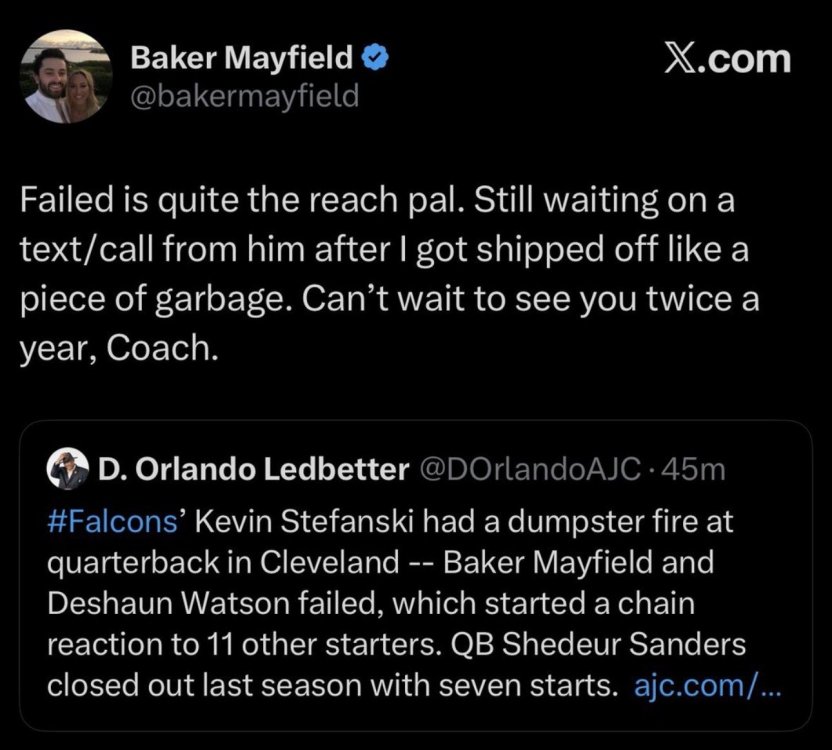Open D. Orlando Ledbetter's small avatar
Viewport: 832px width, 750px height.
(x=69, y=470)
